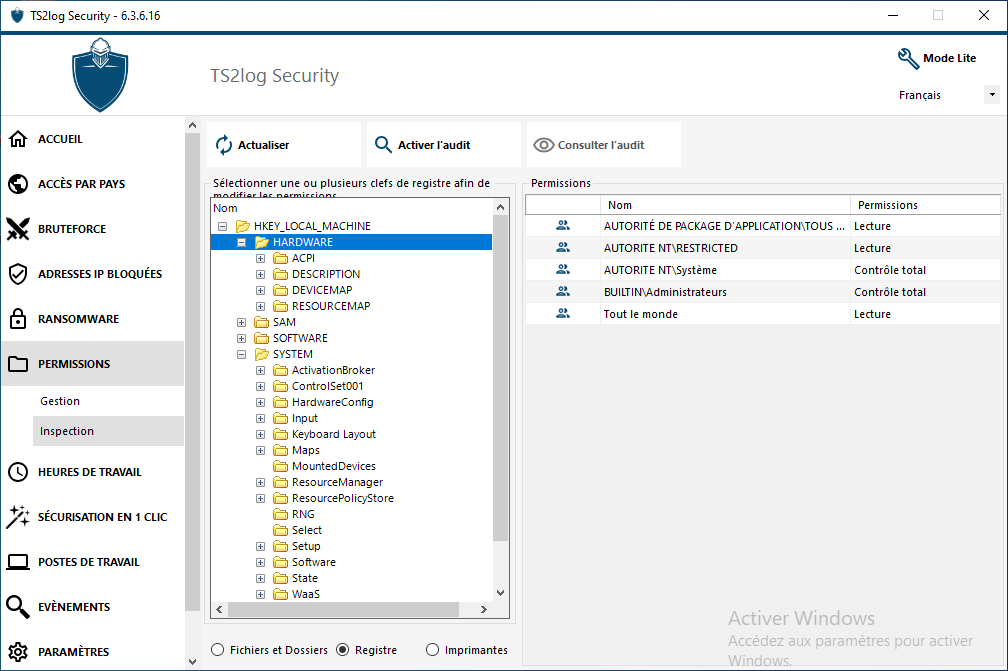This screenshot has width=1008, height=671.
Task: Select the Select registry key
Action: (x=307, y=530)
